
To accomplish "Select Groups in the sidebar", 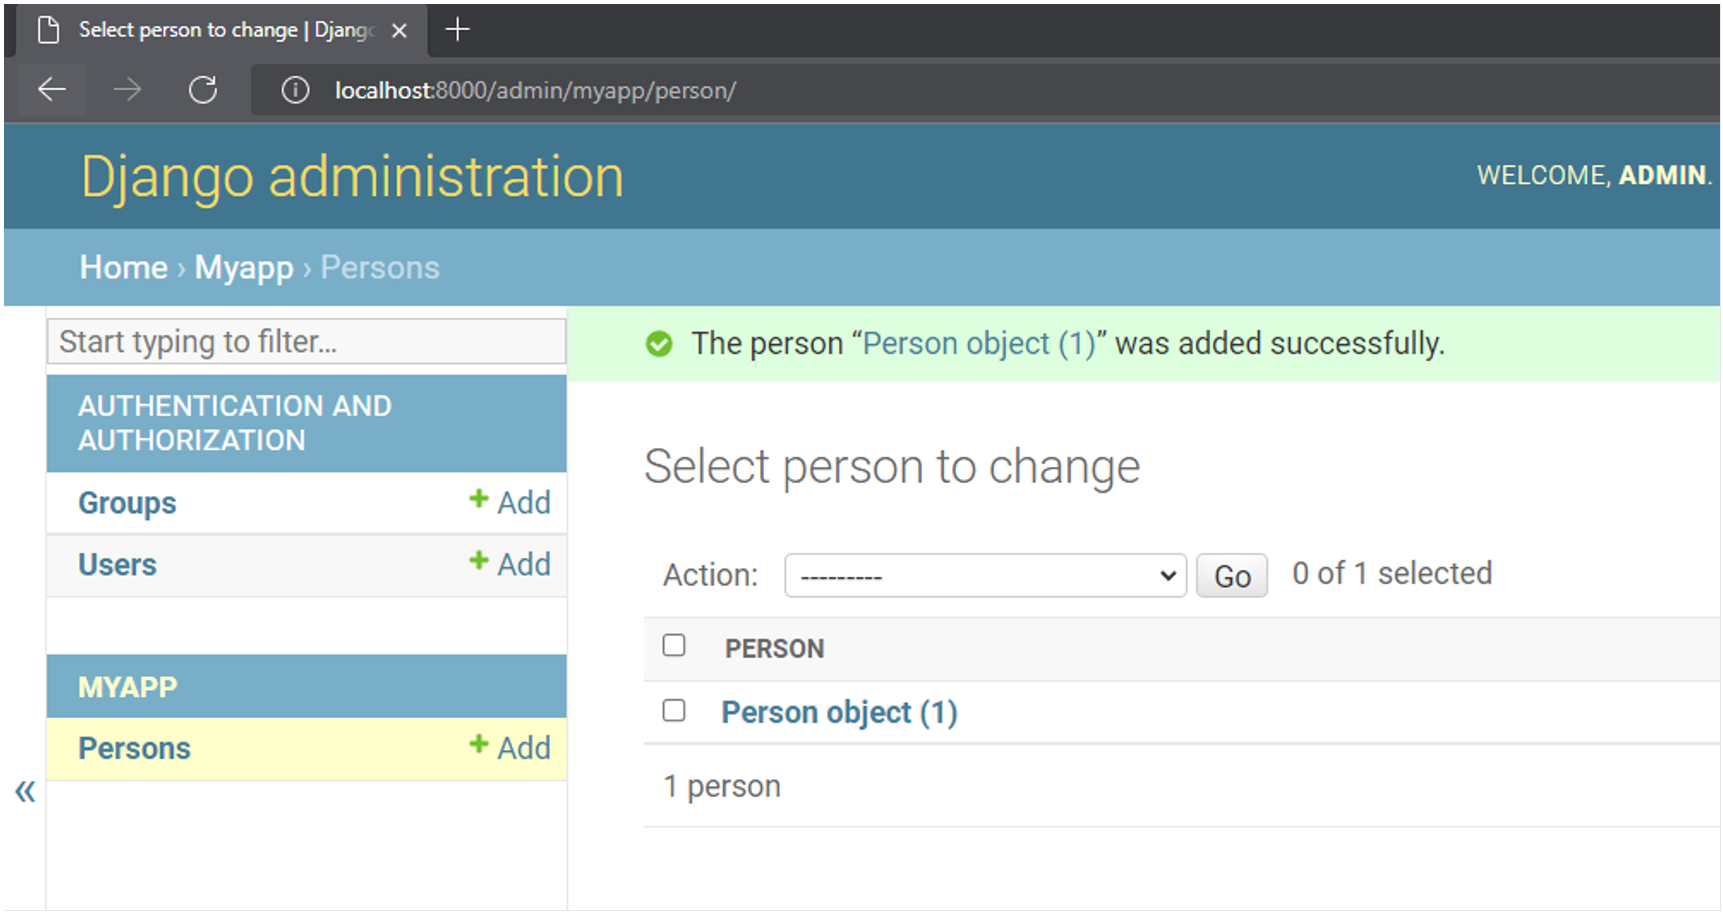I will pyautogui.click(x=127, y=503).
